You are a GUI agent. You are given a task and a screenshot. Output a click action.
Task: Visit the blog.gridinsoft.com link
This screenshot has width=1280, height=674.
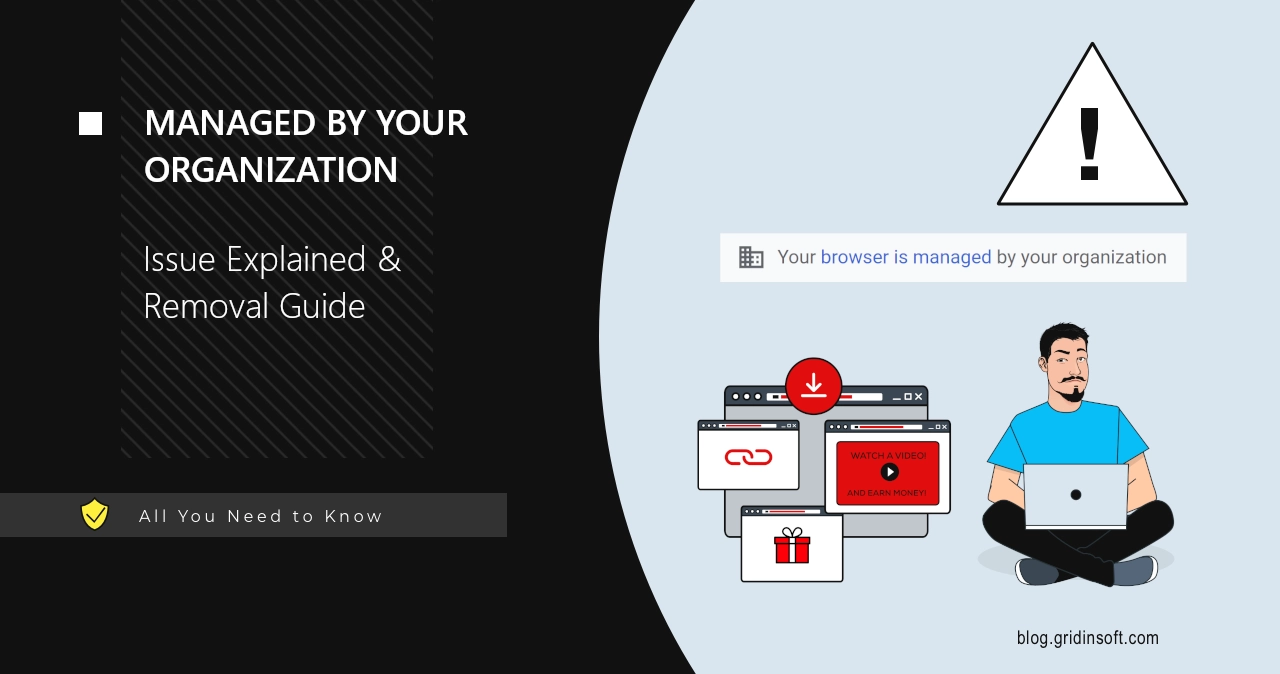click(x=1087, y=637)
